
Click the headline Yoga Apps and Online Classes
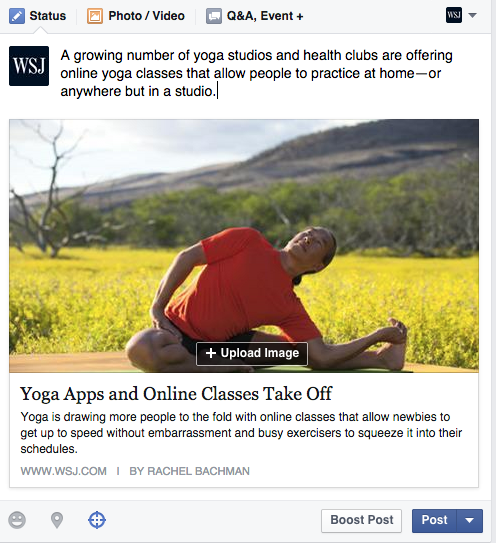(176, 394)
